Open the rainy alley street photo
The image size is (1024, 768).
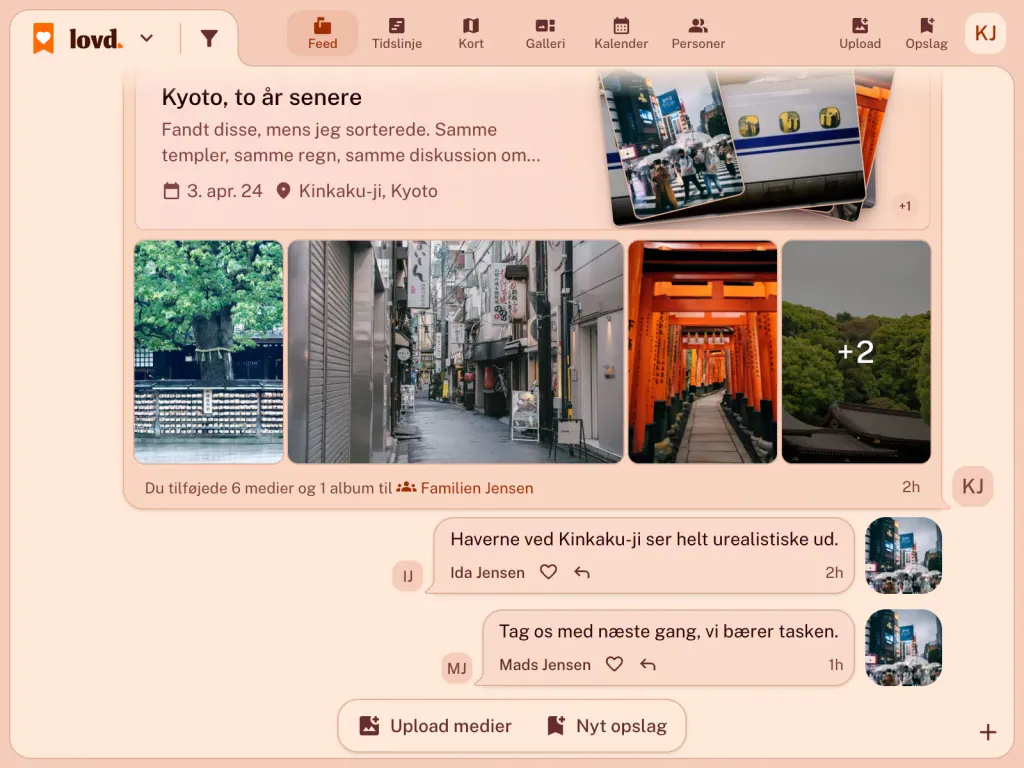tap(455, 352)
